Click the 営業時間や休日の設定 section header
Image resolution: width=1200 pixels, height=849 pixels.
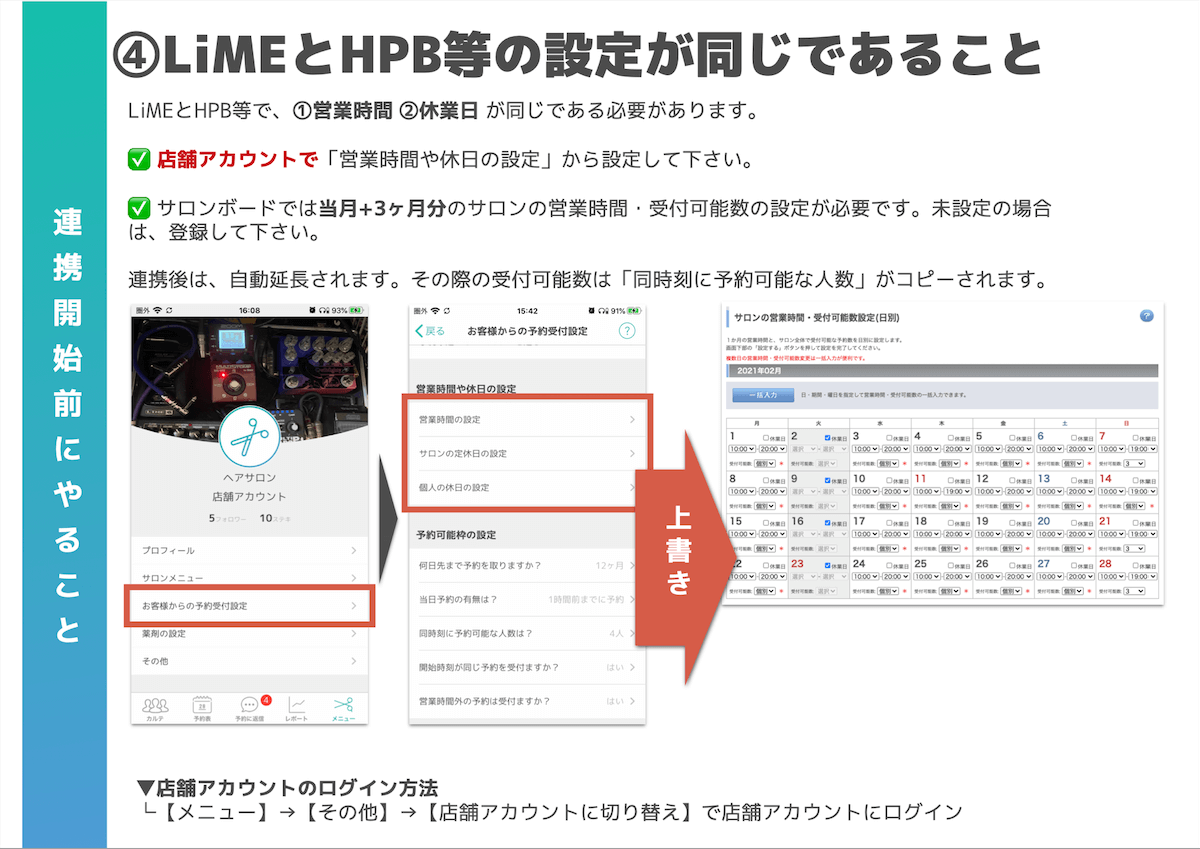[x=466, y=388]
